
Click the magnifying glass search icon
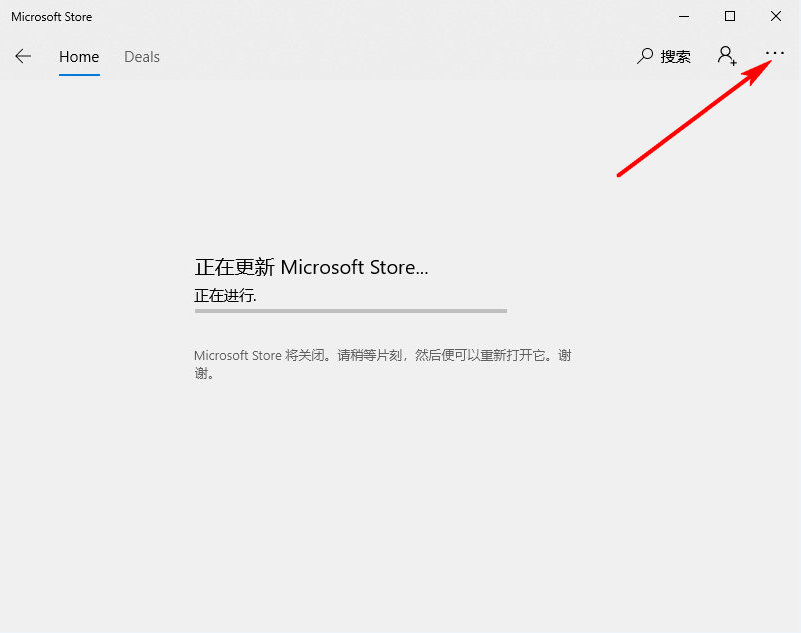click(645, 56)
